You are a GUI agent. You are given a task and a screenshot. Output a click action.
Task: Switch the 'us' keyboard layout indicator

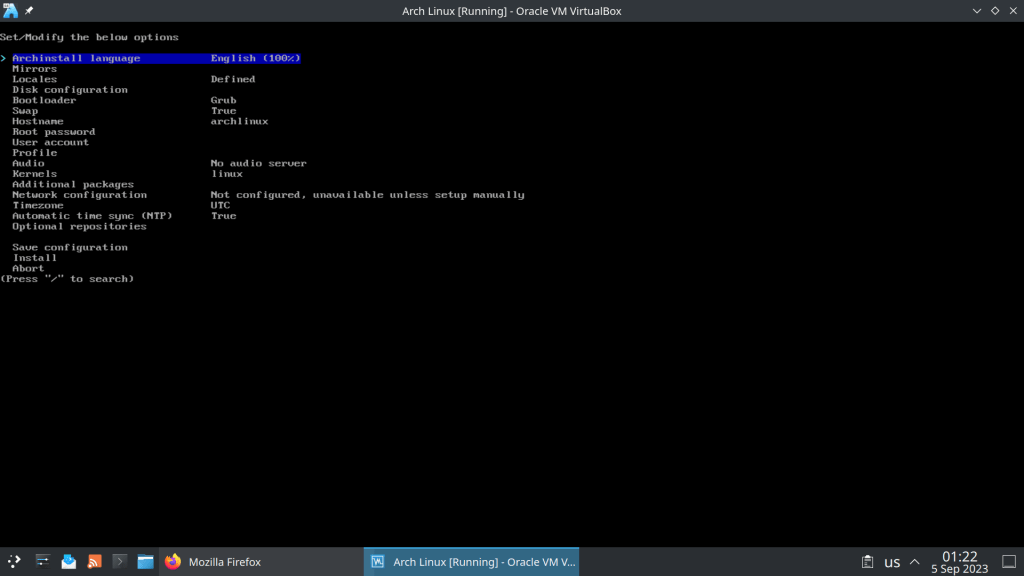(x=892, y=562)
